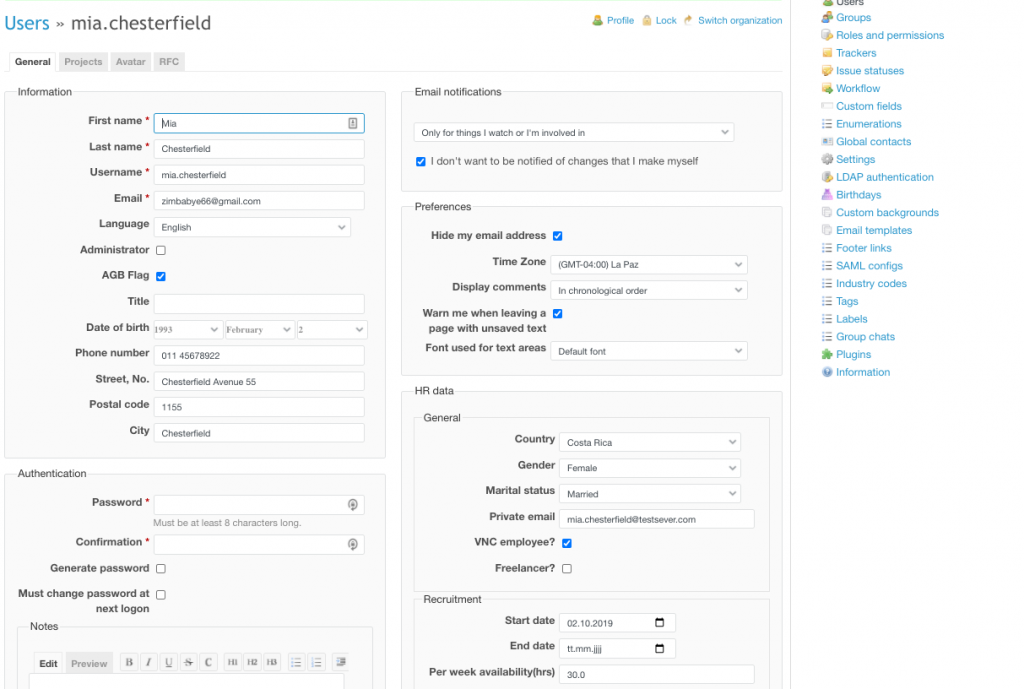The width and height of the screenshot is (1024, 689).
Task: Click the Settings gear icon in sidebar
Action: [x=827, y=159]
